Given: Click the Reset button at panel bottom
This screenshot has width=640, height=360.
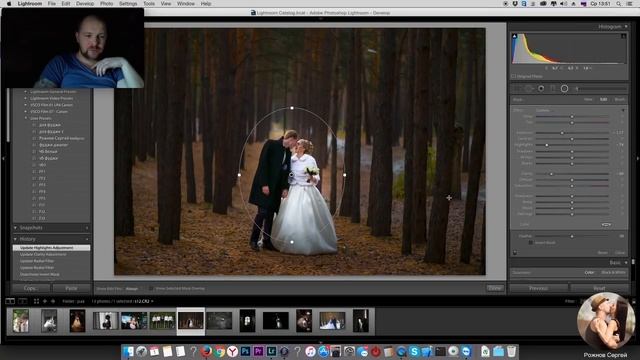Looking at the screenshot, I should click(x=600, y=288).
